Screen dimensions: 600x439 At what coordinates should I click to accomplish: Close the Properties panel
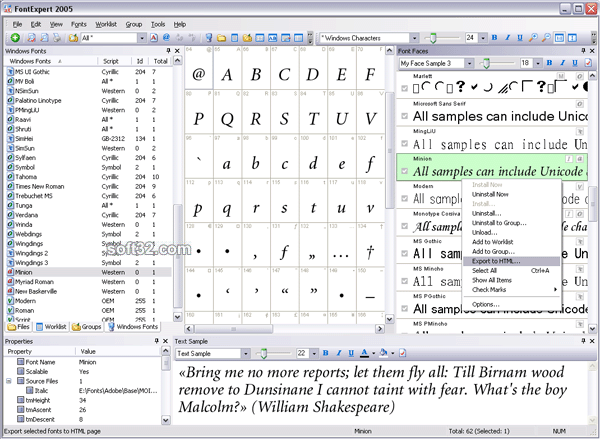165,341
